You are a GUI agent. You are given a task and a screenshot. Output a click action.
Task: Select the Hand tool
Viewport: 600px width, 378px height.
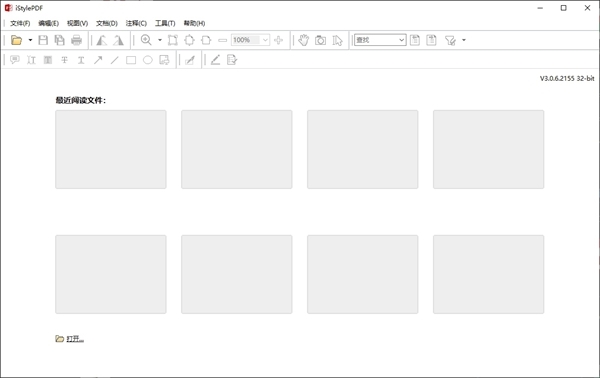tap(304, 40)
